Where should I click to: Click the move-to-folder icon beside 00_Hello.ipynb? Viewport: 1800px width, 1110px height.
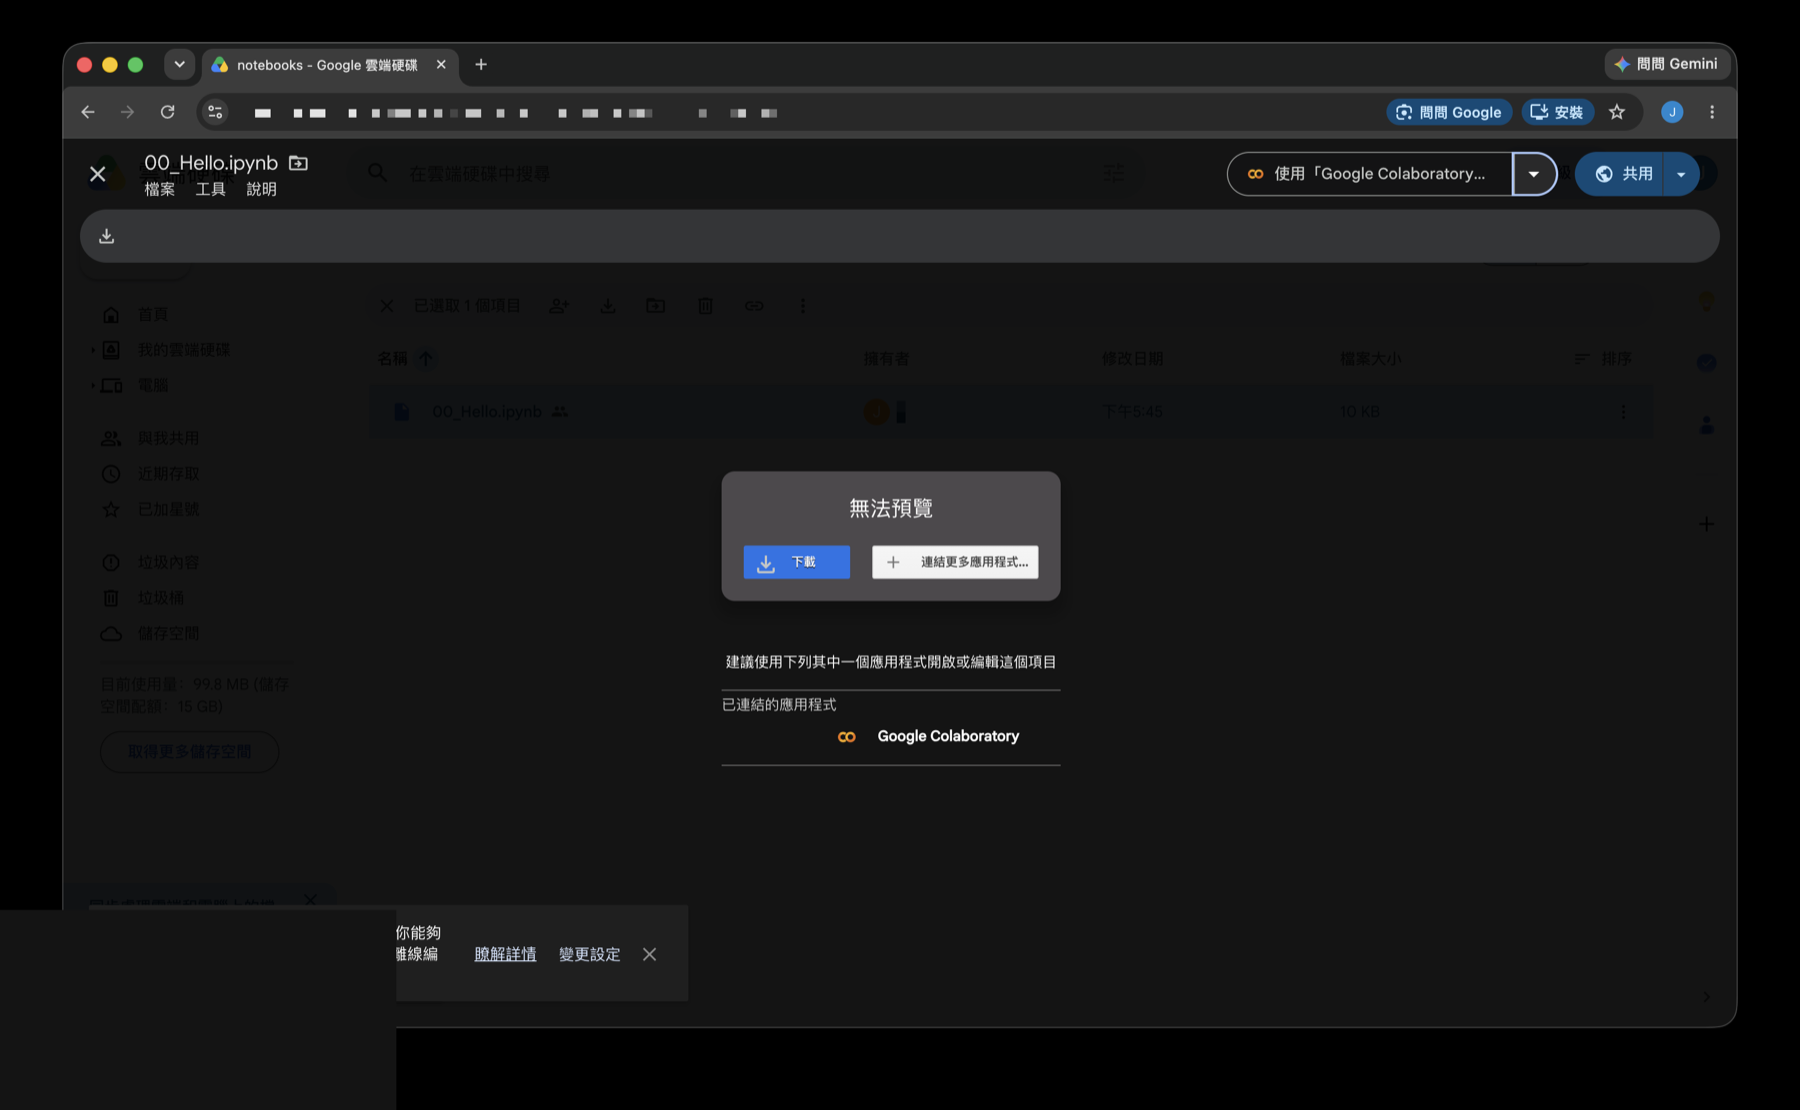(x=298, y=163)
